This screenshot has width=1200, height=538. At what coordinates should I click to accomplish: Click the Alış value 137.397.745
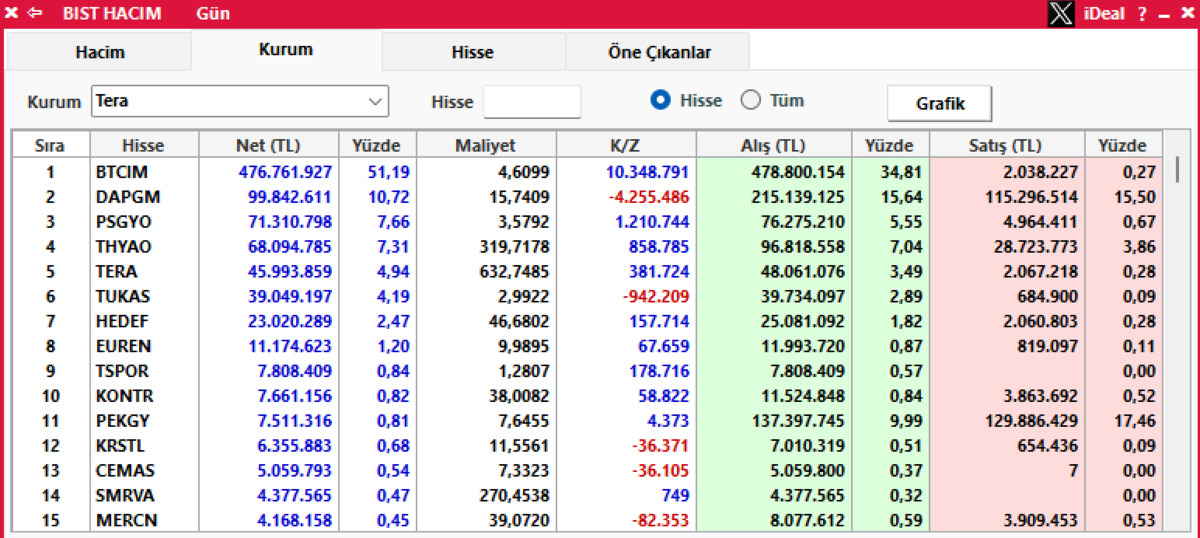(798, 421)
